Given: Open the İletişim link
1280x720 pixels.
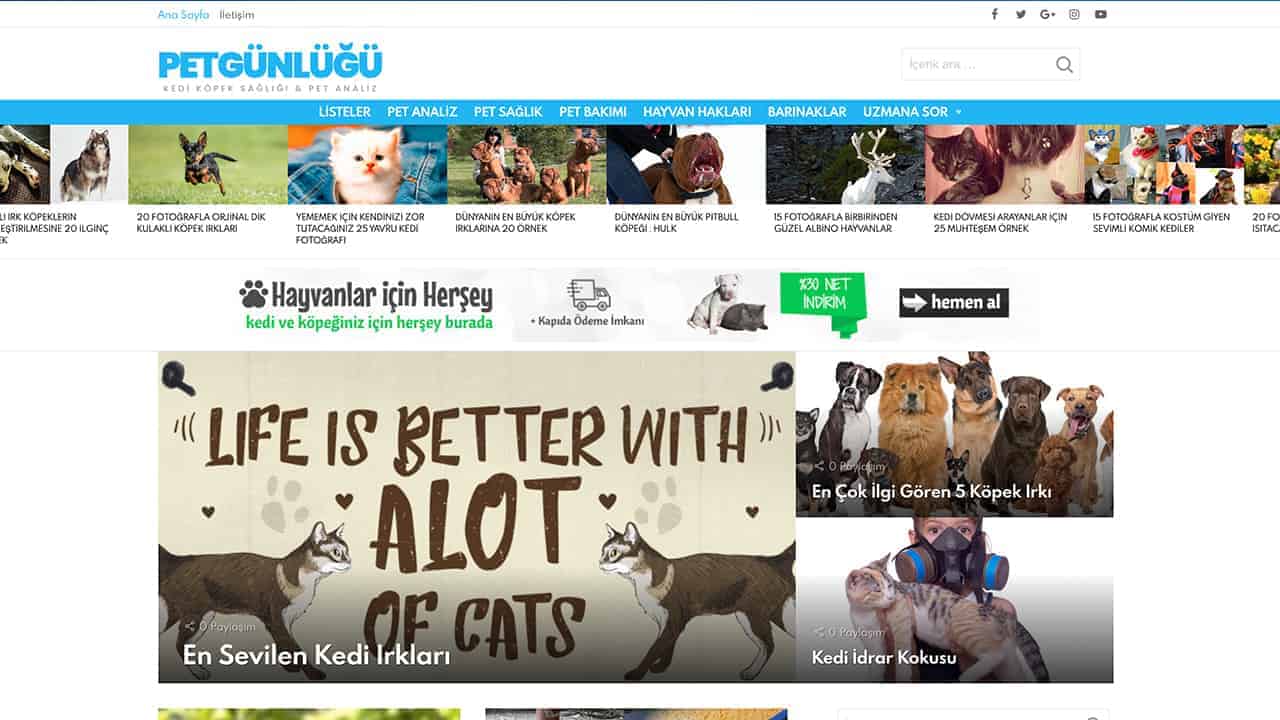Looking at the screenshot, I should [x=237, y=15].
